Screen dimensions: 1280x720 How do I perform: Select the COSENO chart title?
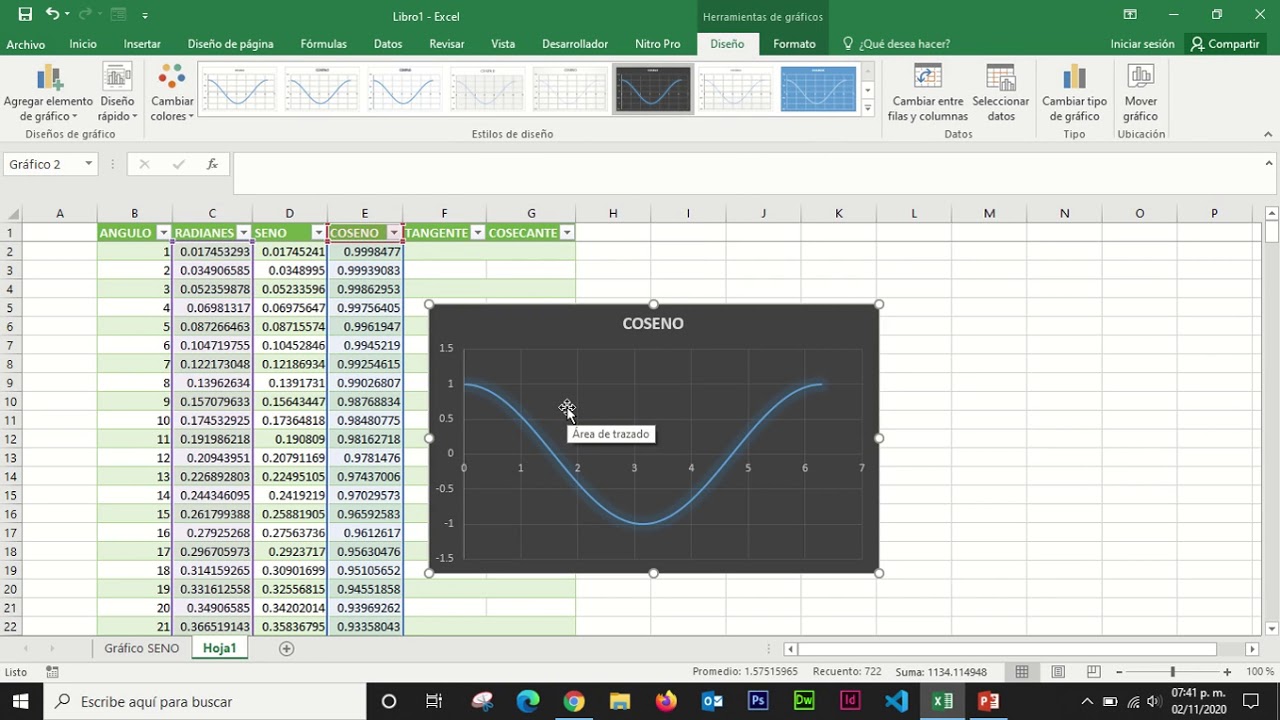(x=653, y=323)
